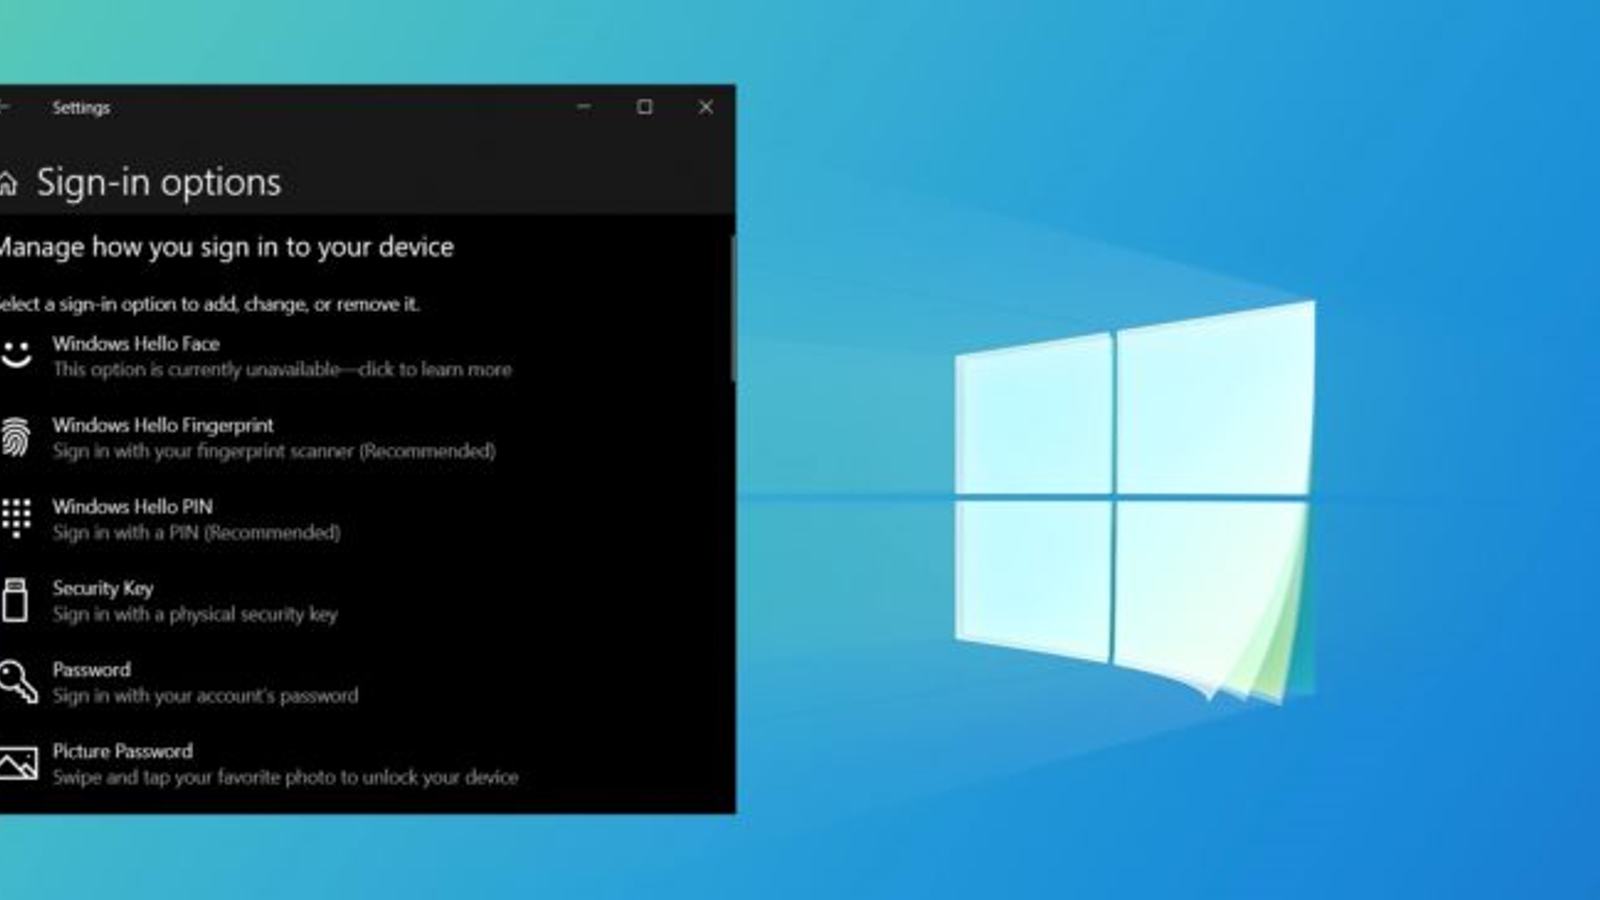Click the Picture Password image icon
The height and width of the screenshot is (900, 1600).
point(18,764)
